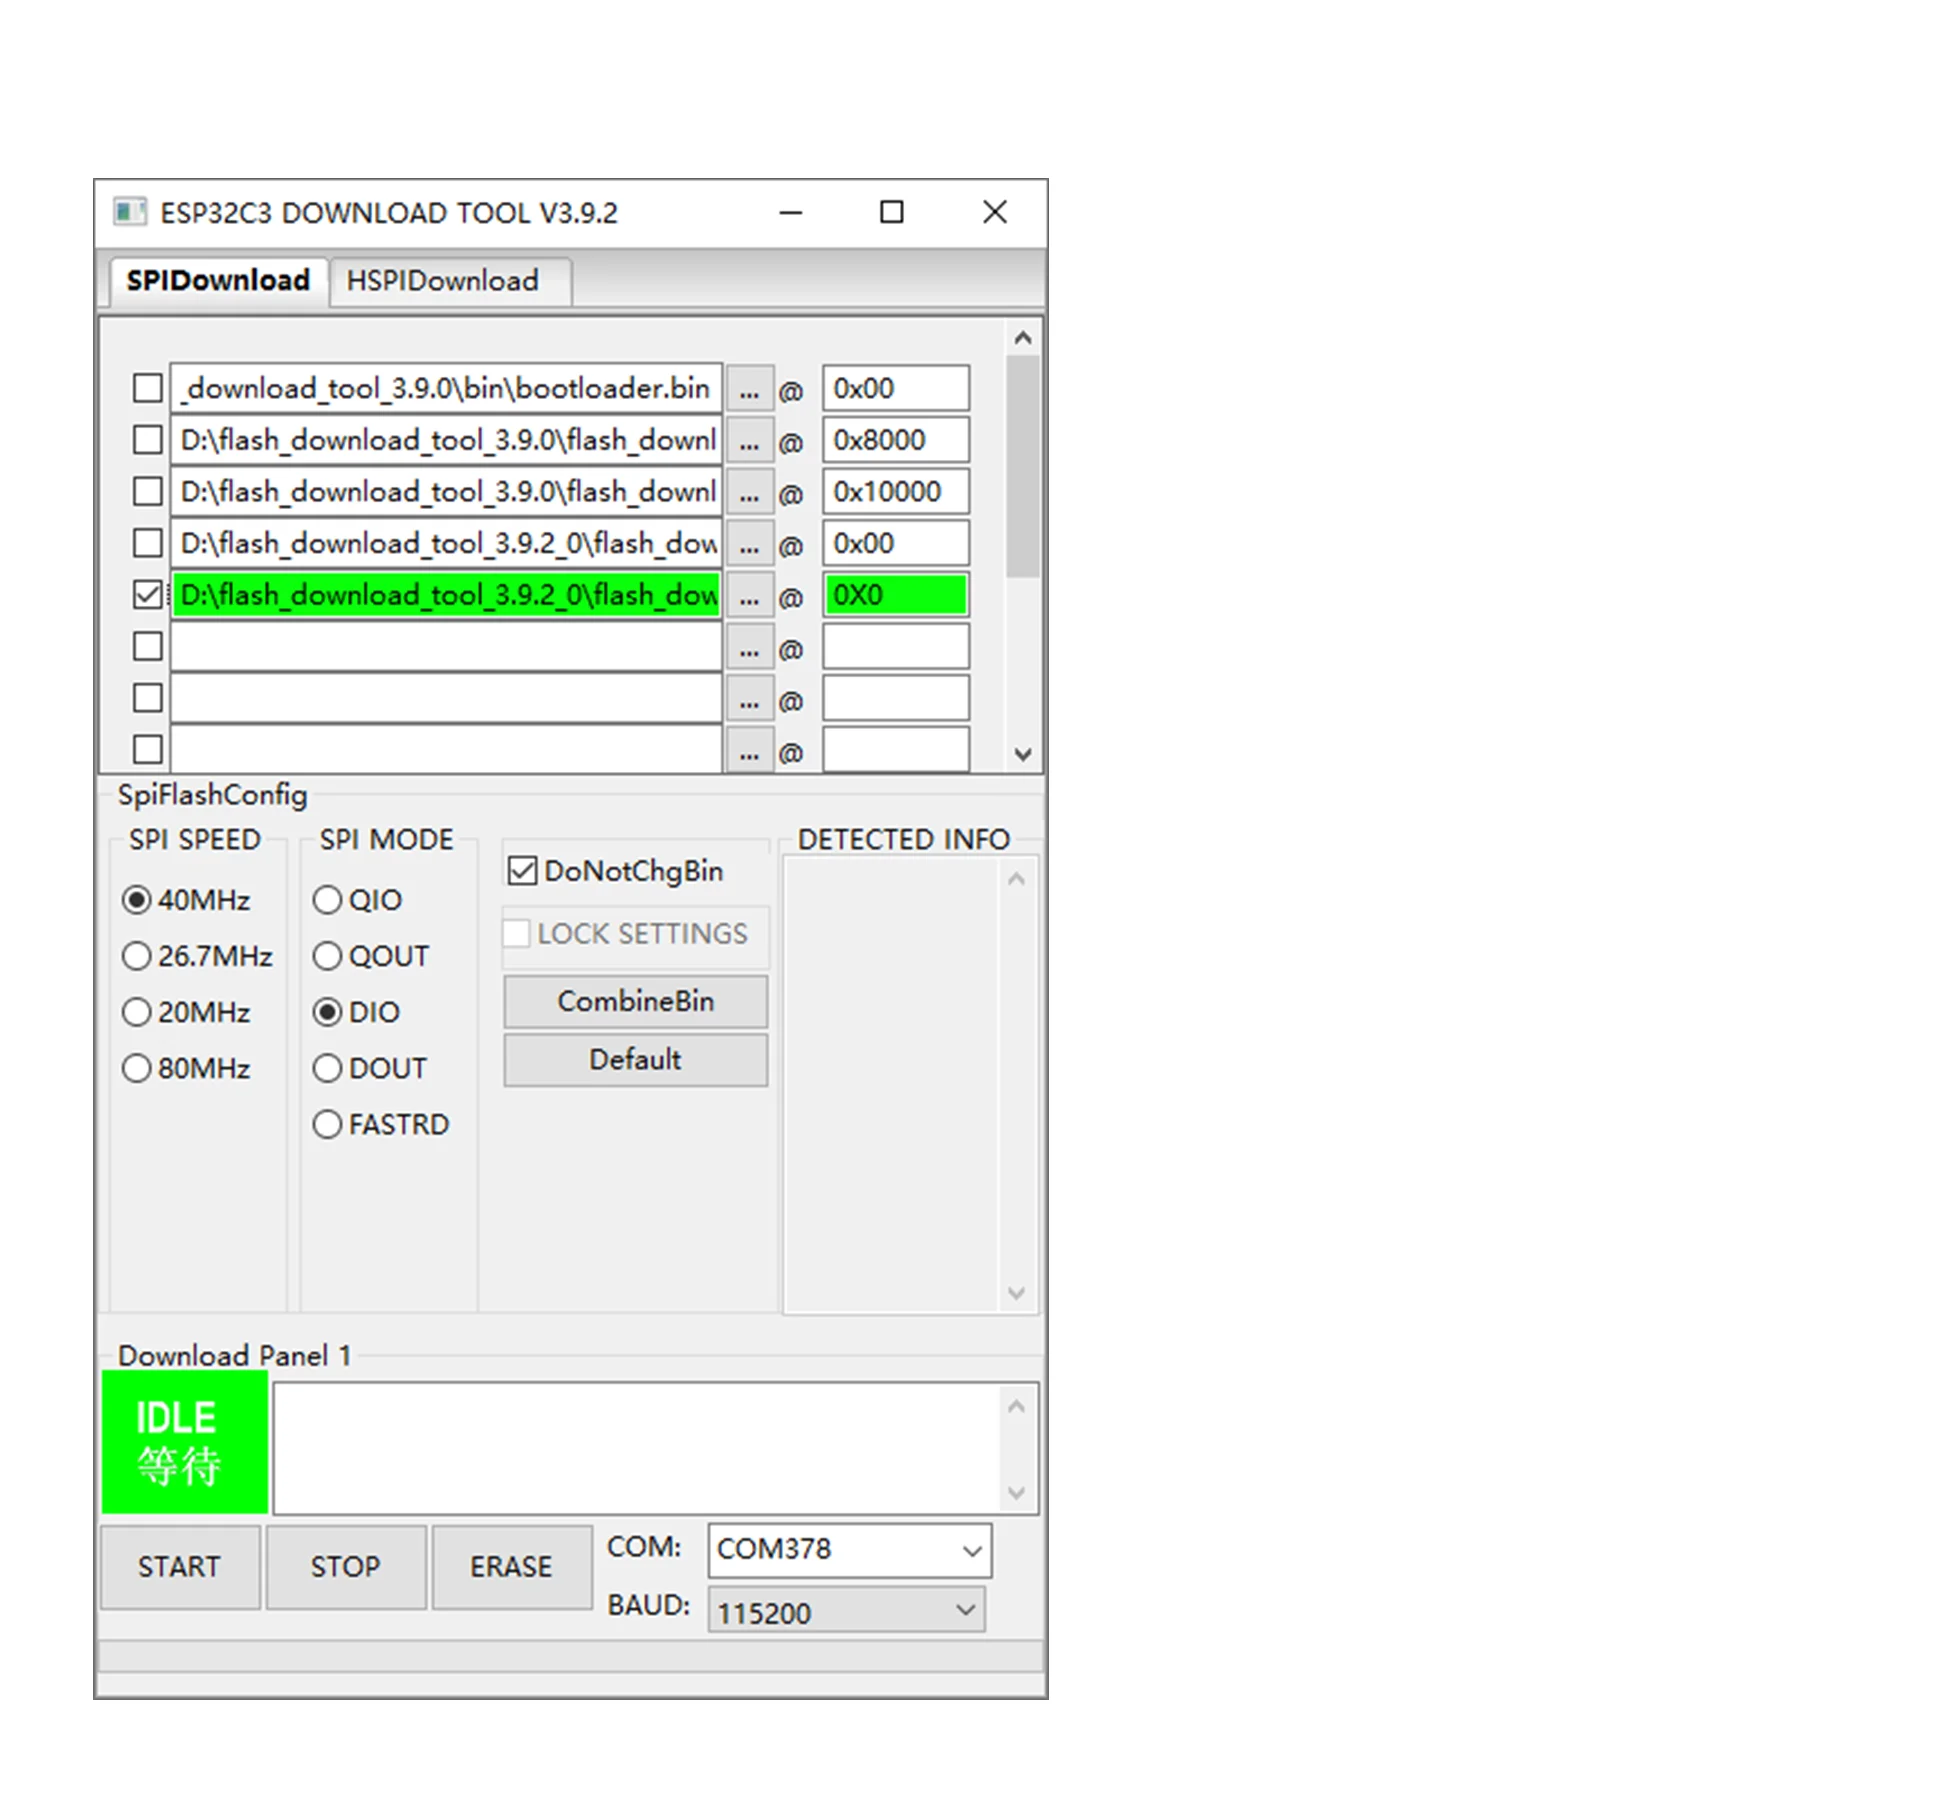Uncheck the green highlighted file row checkbox

148,595
